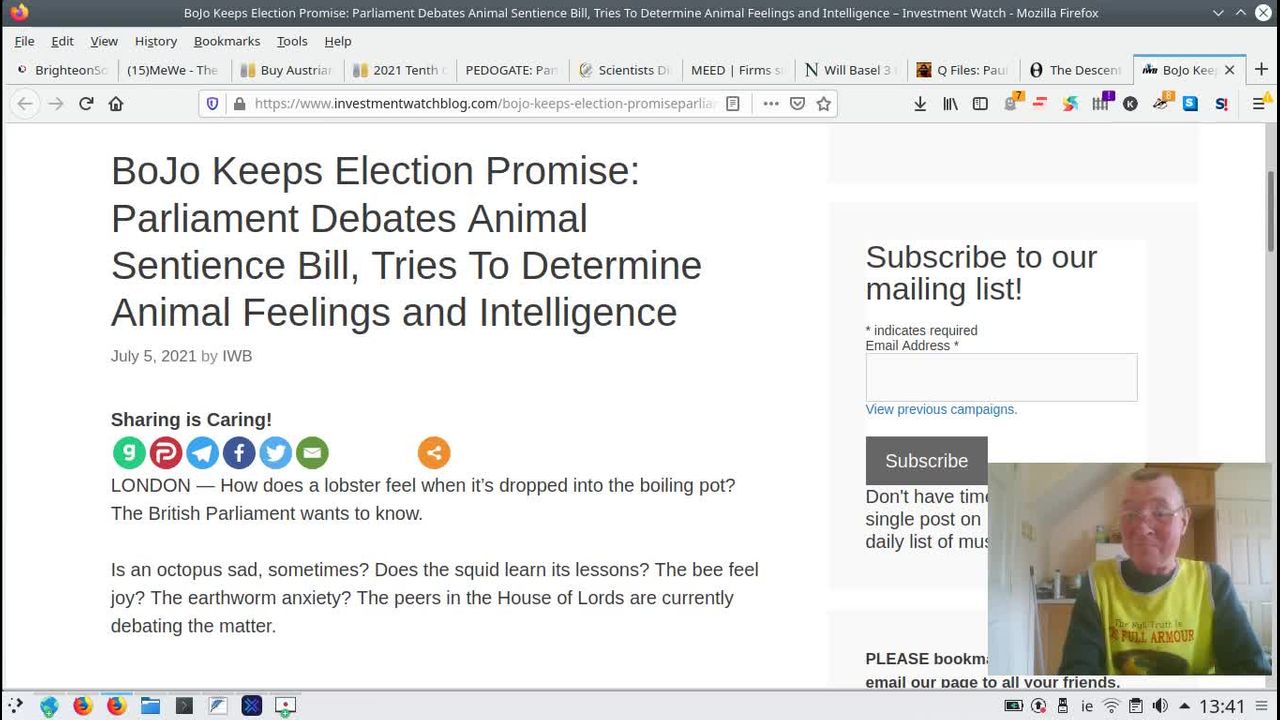The image size is (1280, 720).
Task: Save page to Pocket
Action: pyautogui.click(x=797, y=104)
